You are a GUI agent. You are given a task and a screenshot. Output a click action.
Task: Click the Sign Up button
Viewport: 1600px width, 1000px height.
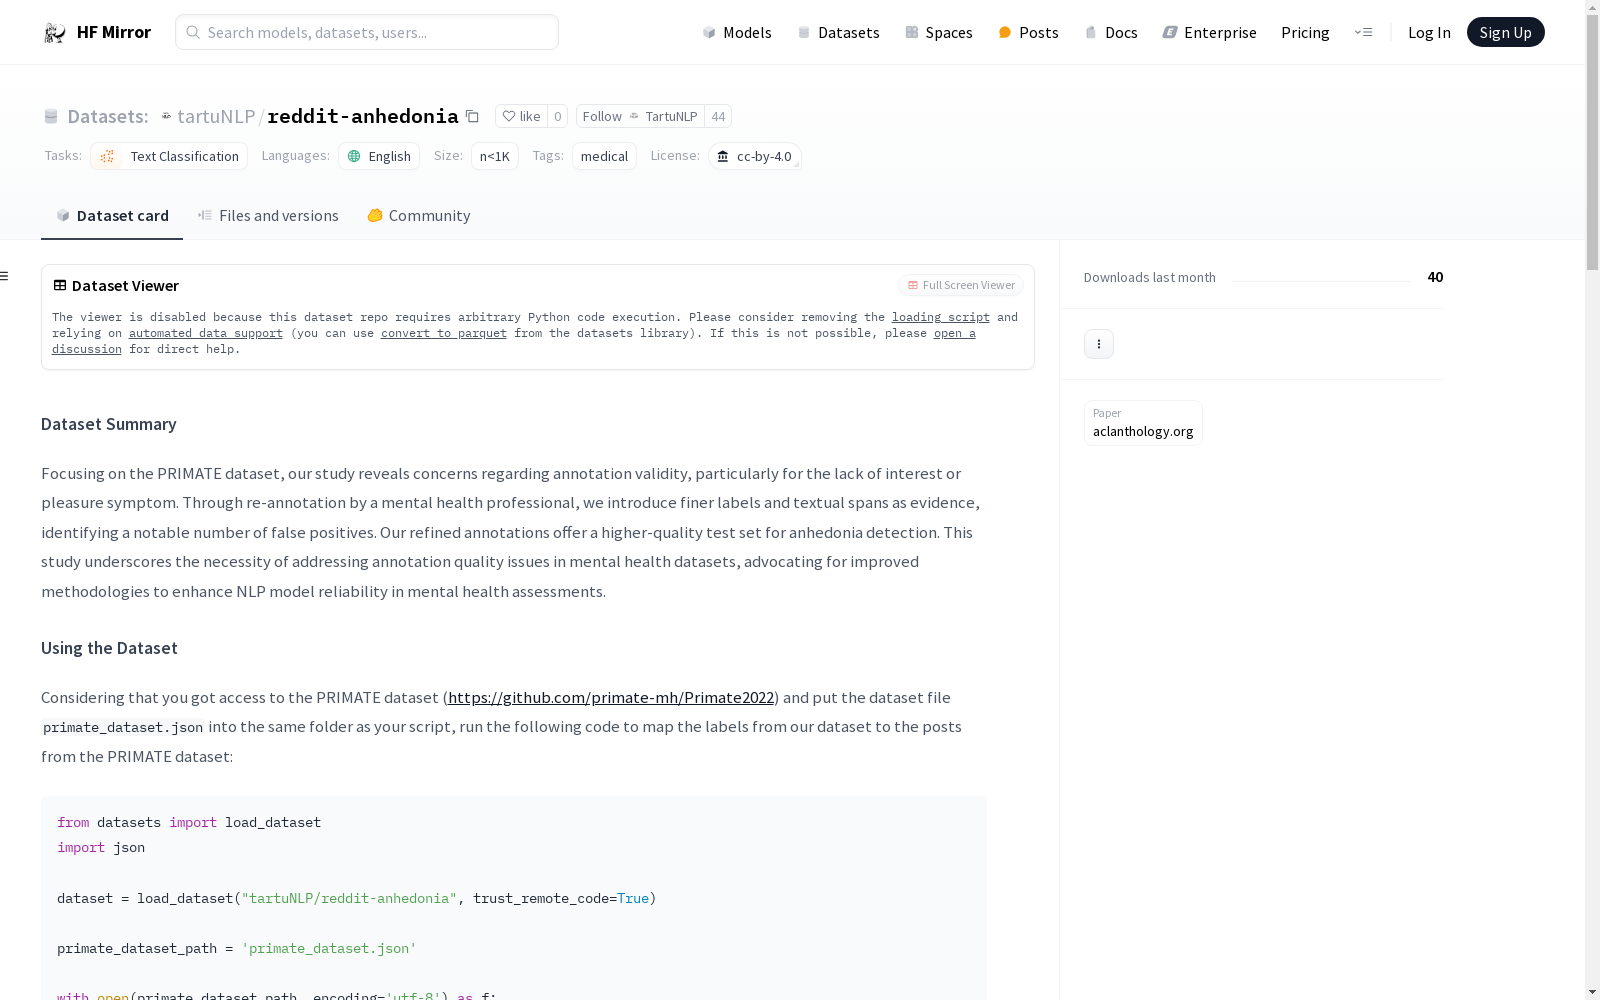(x=1505, y=33)
